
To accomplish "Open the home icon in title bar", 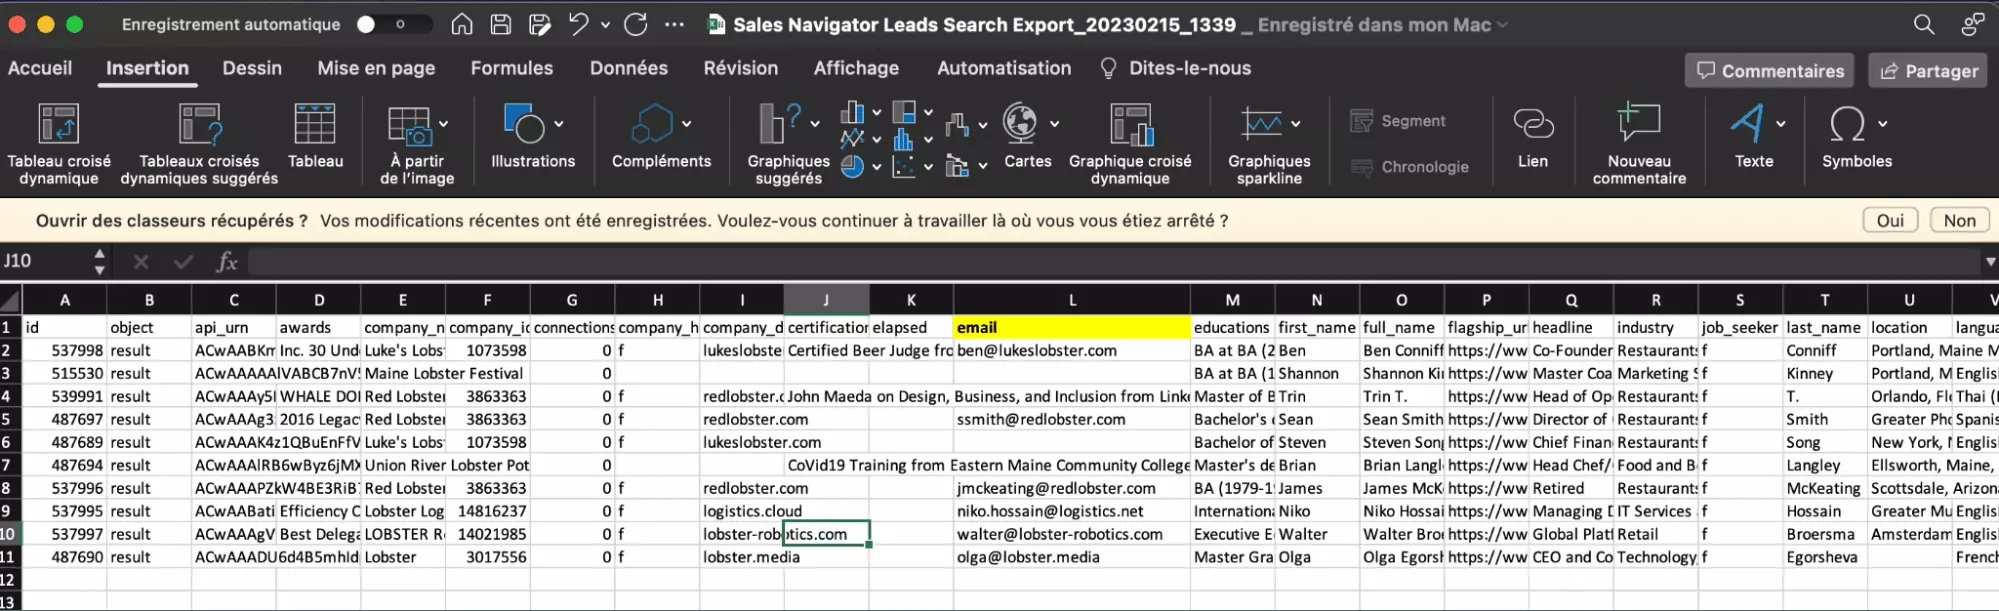I will coord(462,25).
